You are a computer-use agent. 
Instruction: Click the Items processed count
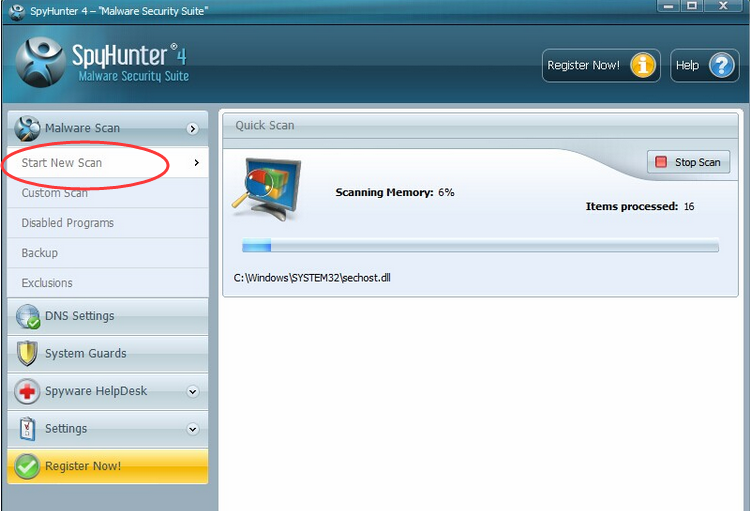640,207
